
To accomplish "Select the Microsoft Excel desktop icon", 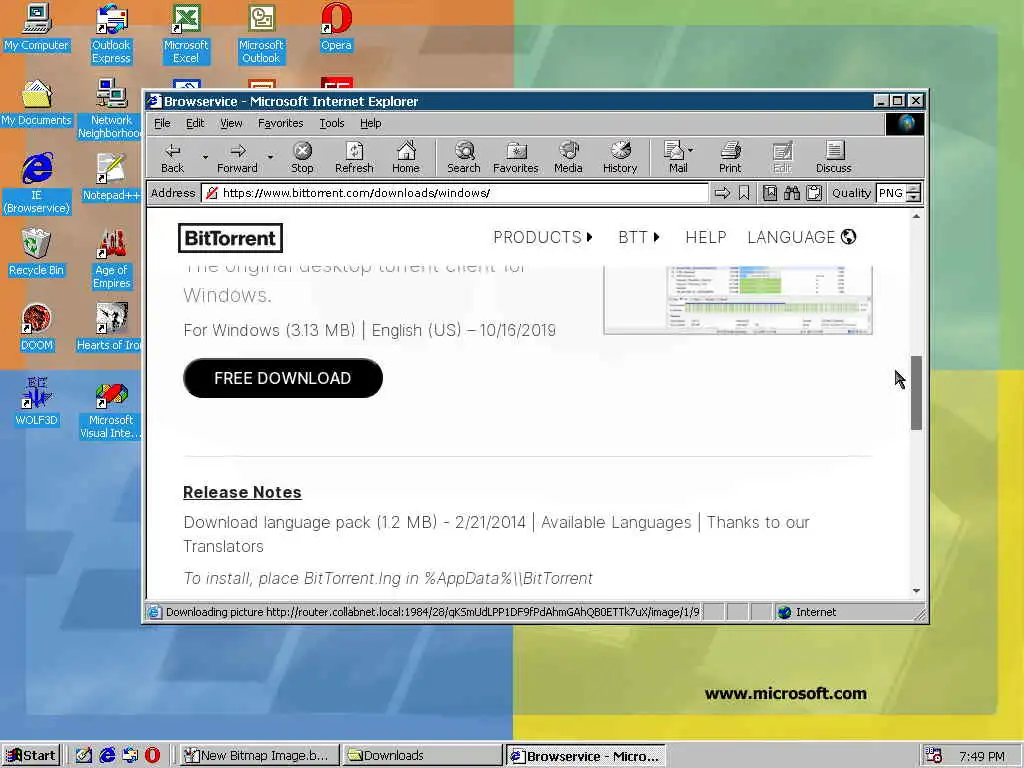I will pos(186,34).
